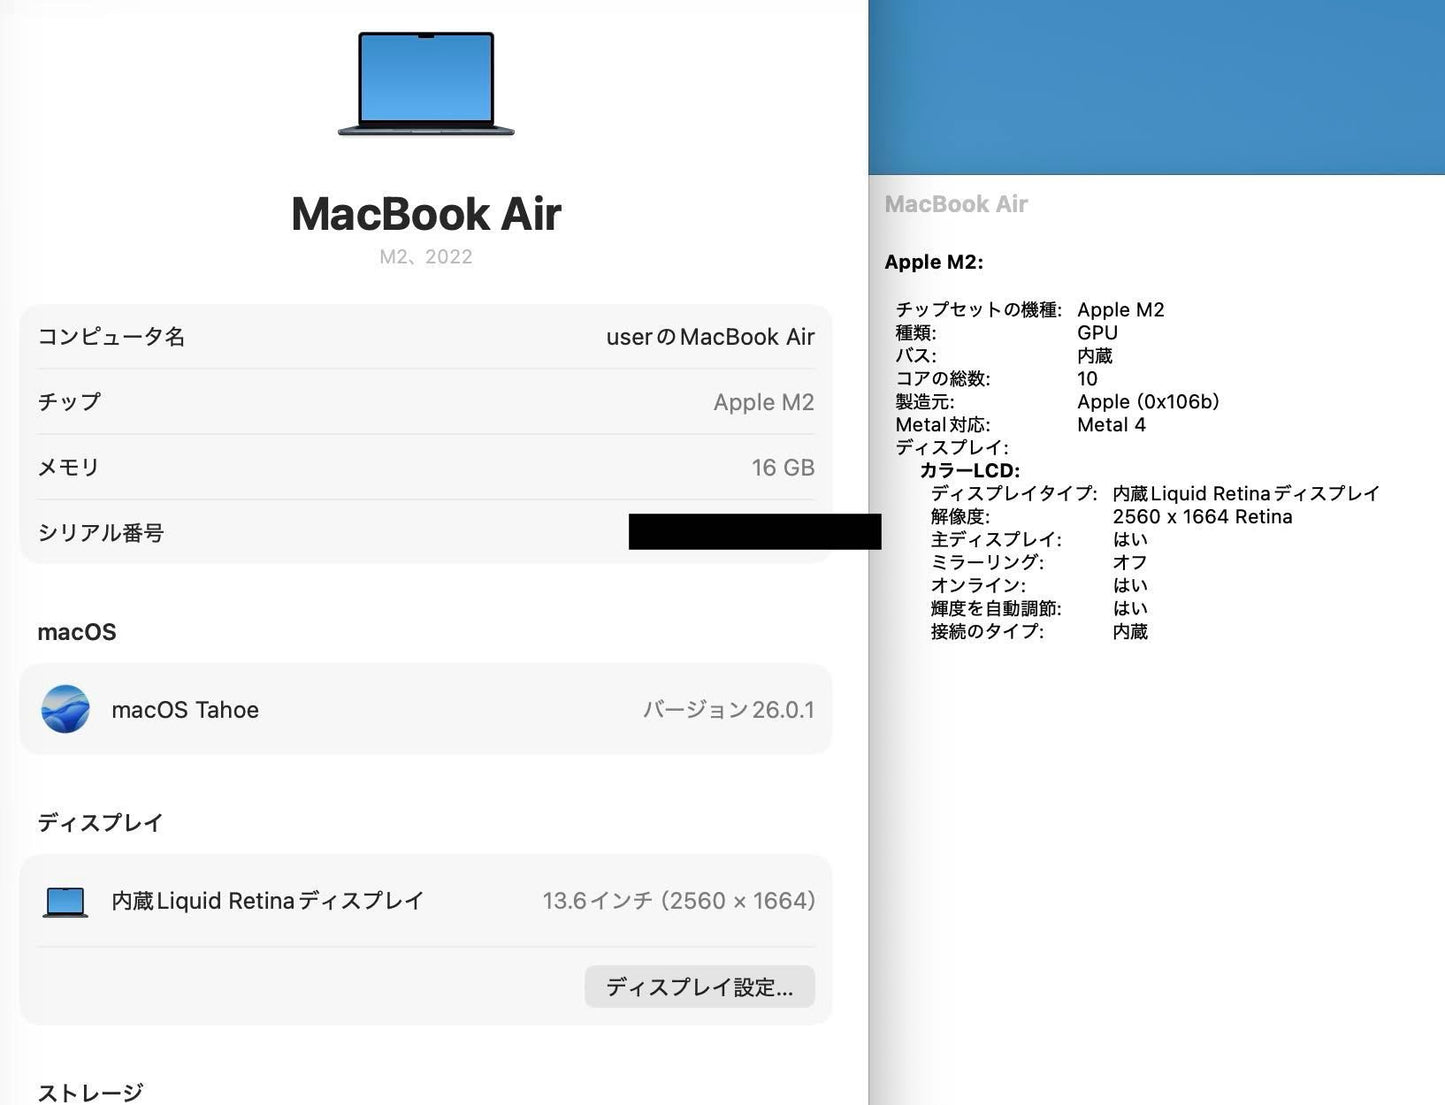This screenshot has height=1105, width=1445.
Task: Click the 解像度 2560 x 1664 value
Action: pyautogui.click(x=1203, y=516)
